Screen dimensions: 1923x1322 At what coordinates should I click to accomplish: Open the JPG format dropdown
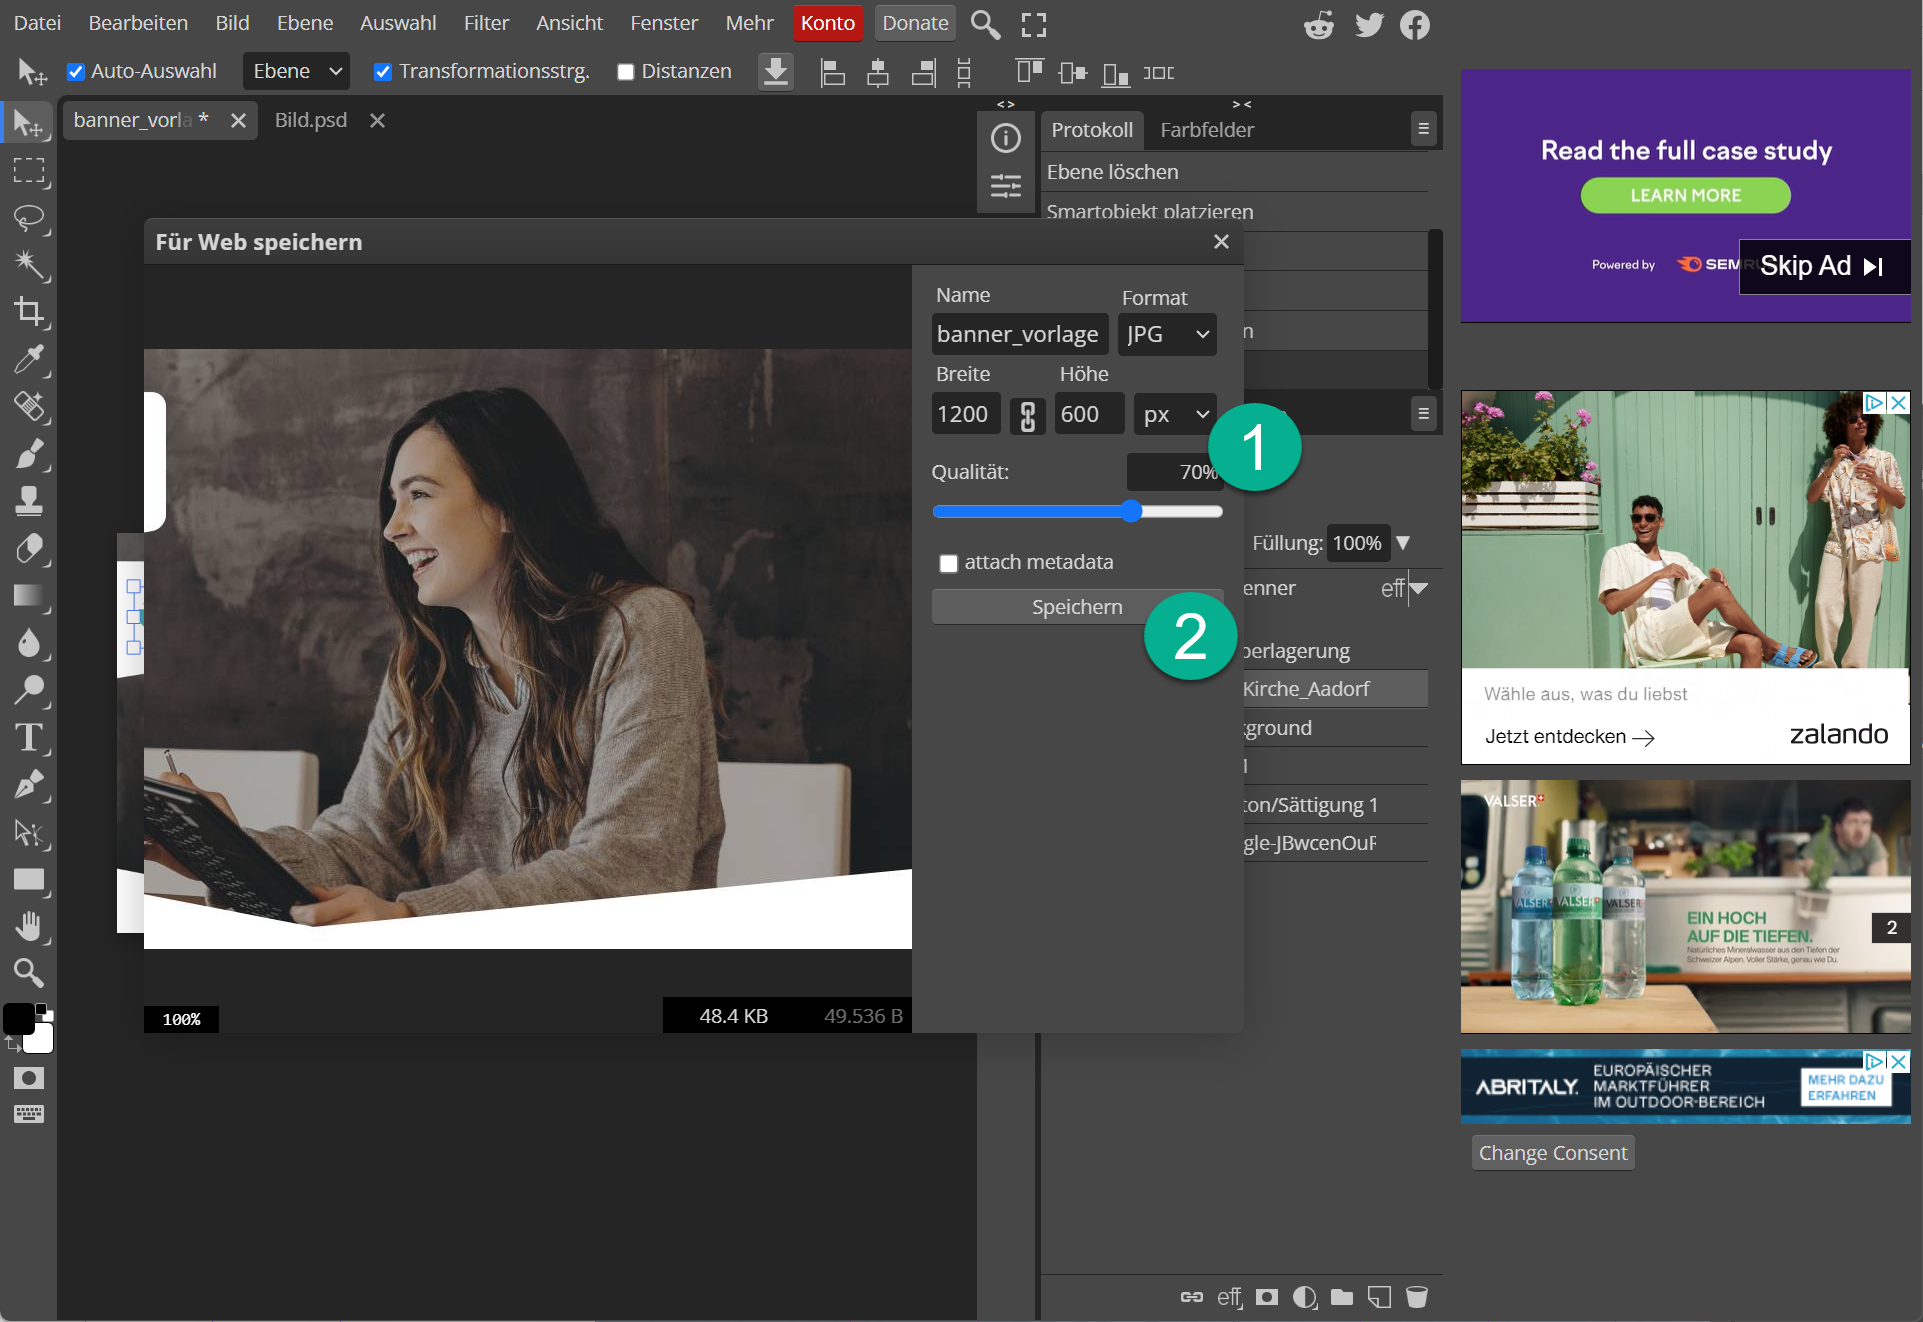click(1167, 334)
